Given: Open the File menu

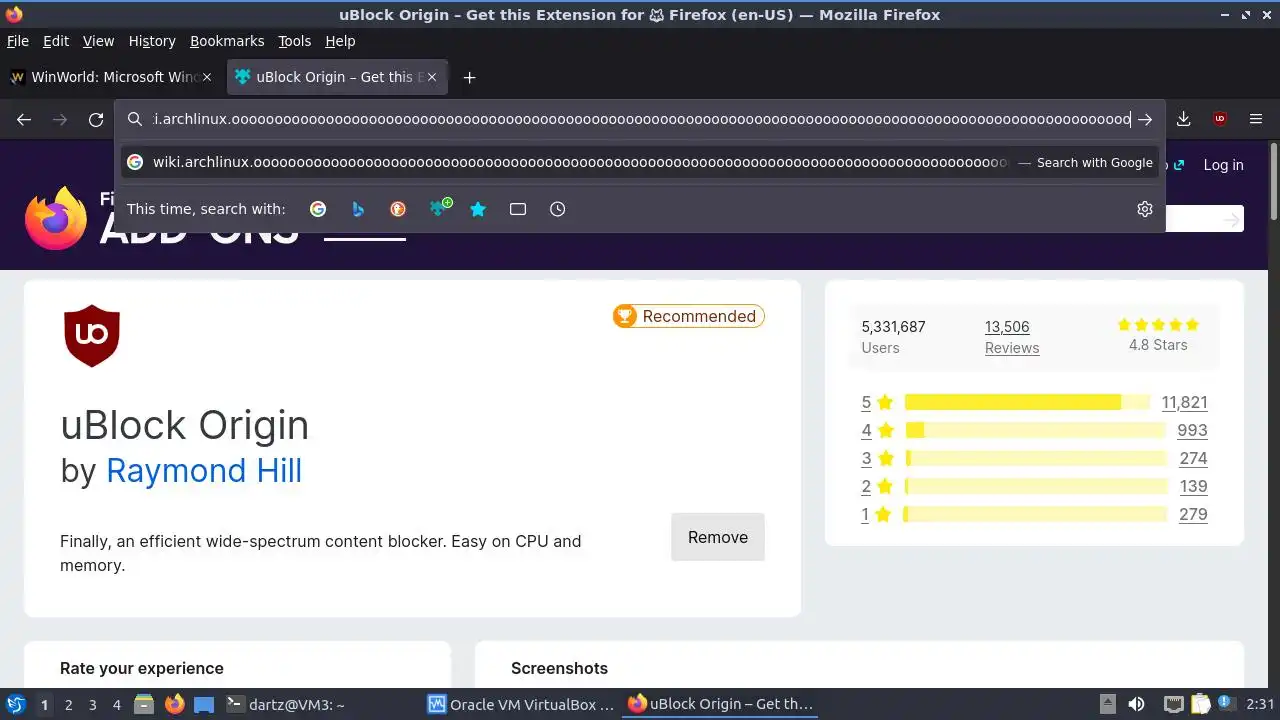Looking at the screenshot, I should 18,41.
